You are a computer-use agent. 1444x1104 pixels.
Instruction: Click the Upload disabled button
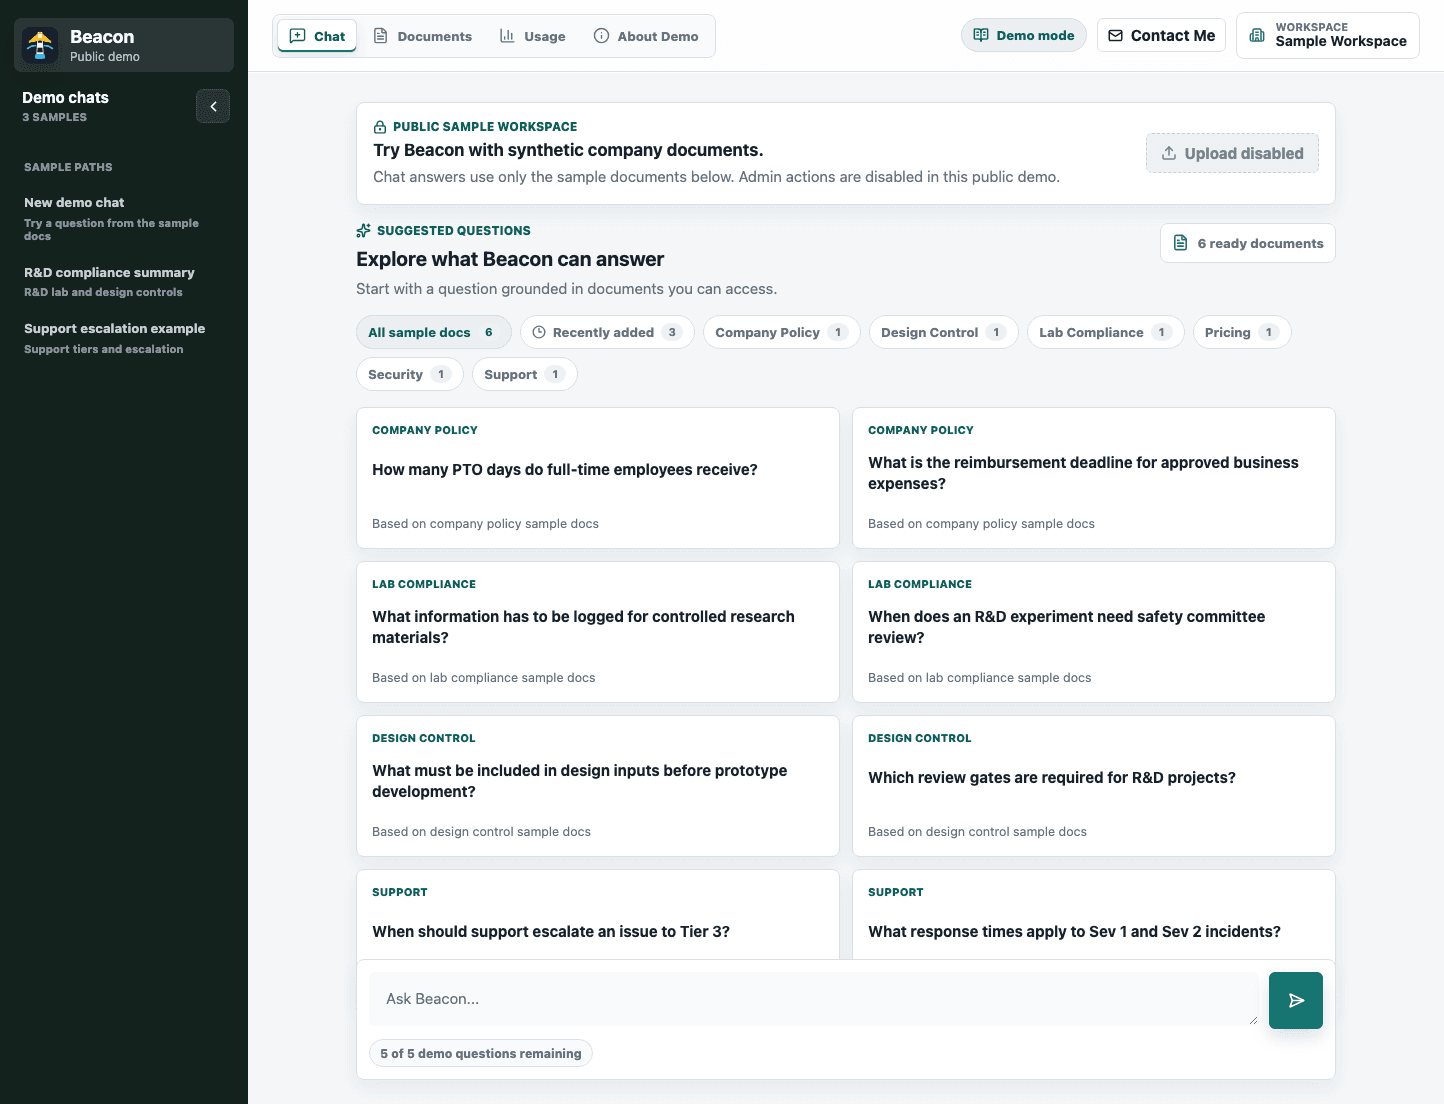click(x=1232, y=153)
